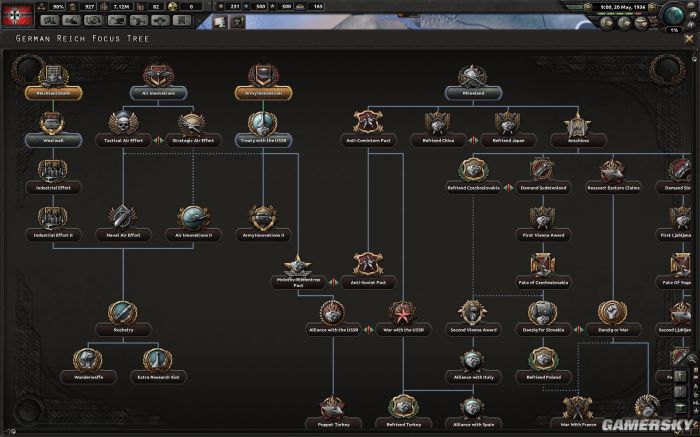The width and height of the screenshot is (700, 437).
Task: Select the Danzig for Slovakia focus
Action: (543, 320)
